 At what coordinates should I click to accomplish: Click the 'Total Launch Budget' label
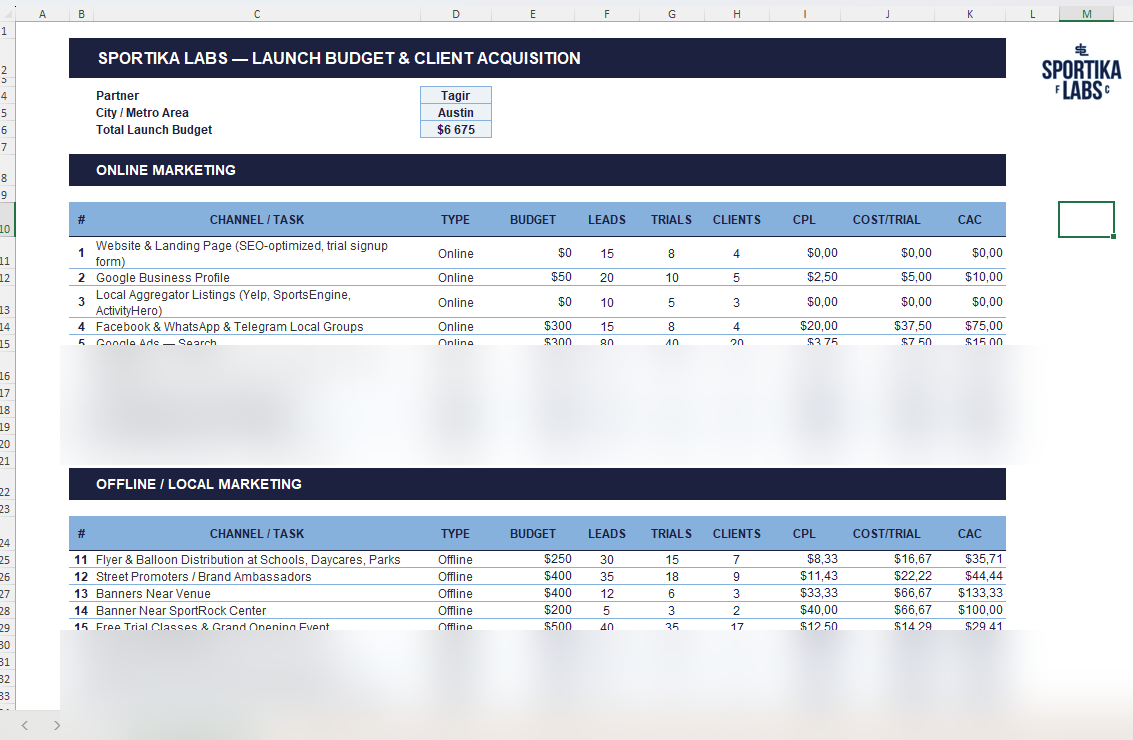tap(154, 130)
